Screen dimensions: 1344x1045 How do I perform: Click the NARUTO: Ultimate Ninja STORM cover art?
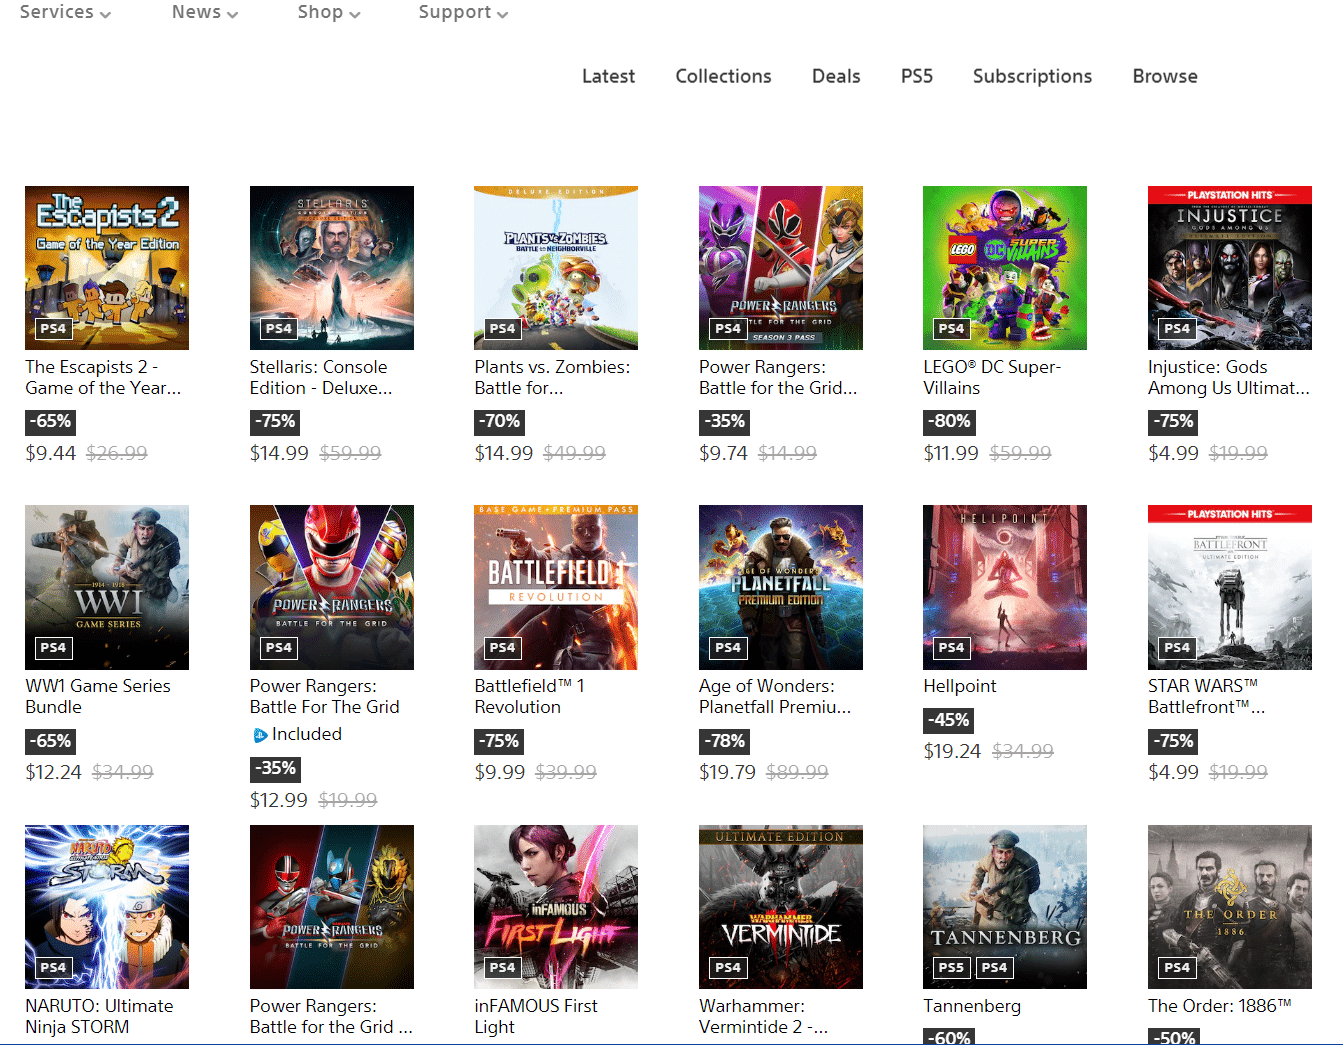[106, 907]
